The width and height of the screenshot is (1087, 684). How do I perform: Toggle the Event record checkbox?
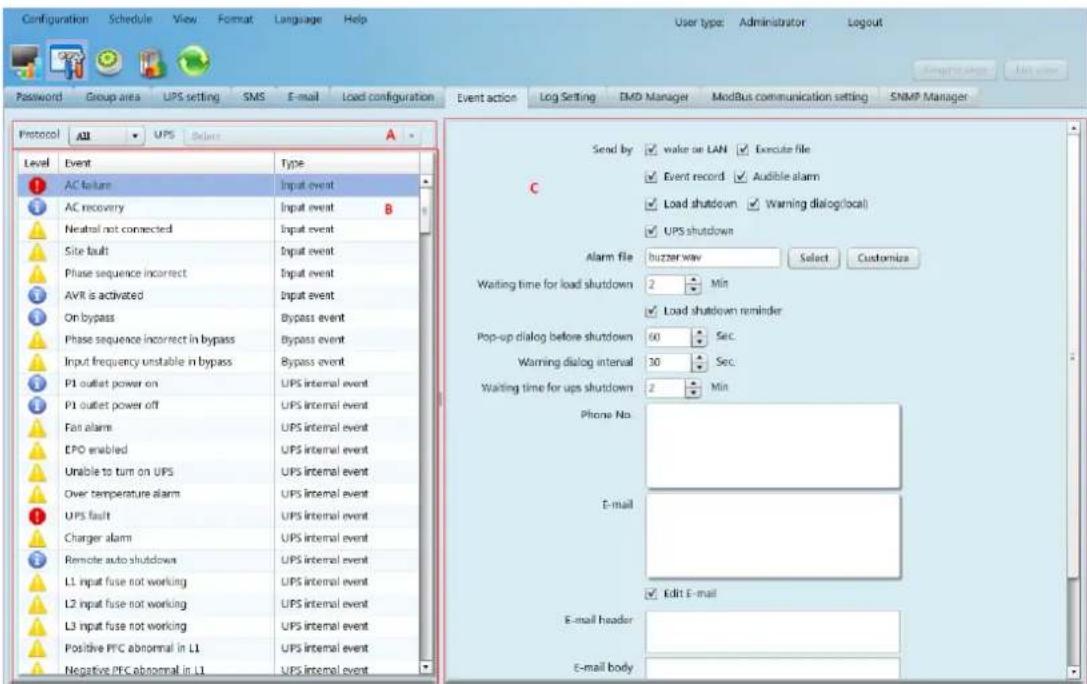pos(650,177)
